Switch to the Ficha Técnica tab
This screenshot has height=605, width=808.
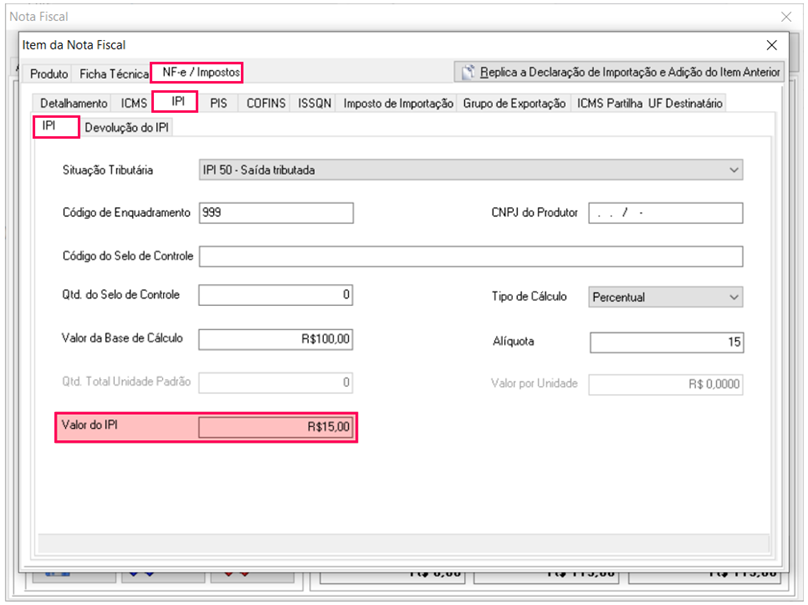pyautogui.click(x=113, y=74)
